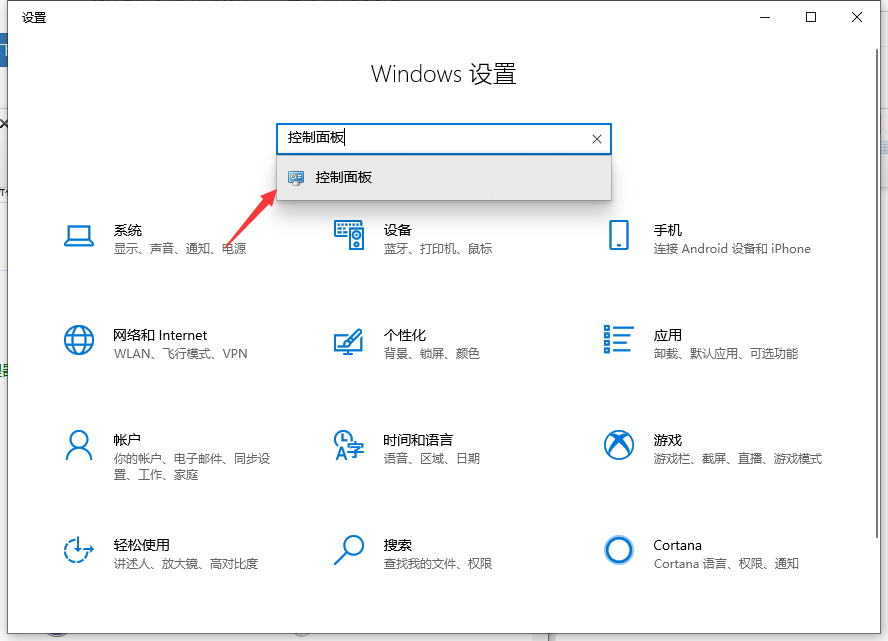Click the 个性化 settings label

pyautogui.click(x=404, y=335)
